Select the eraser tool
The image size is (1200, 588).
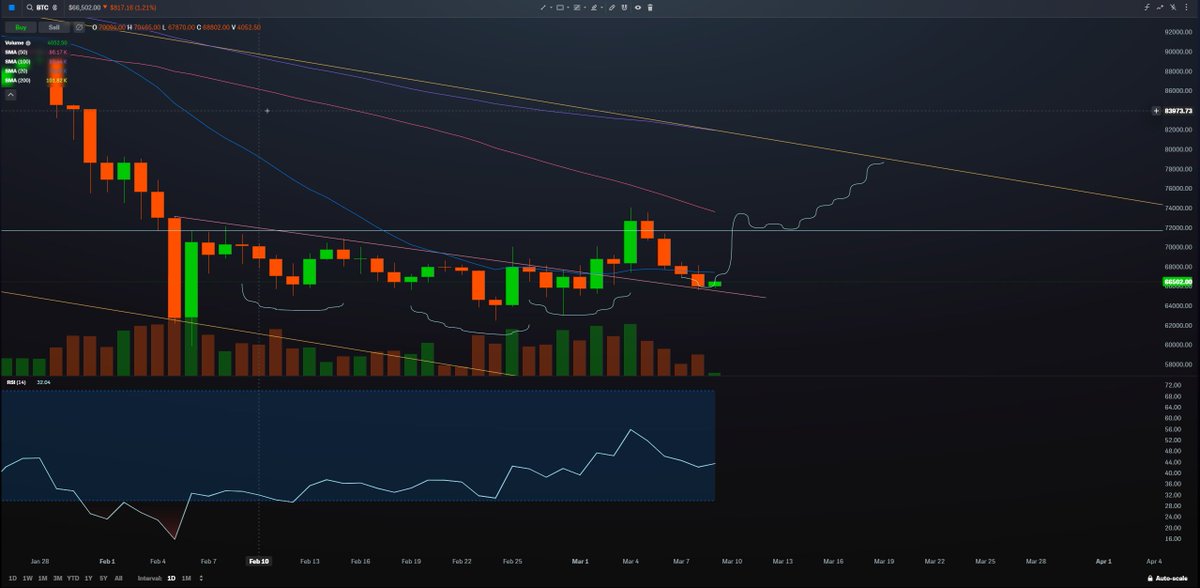[x=612, y=8]
